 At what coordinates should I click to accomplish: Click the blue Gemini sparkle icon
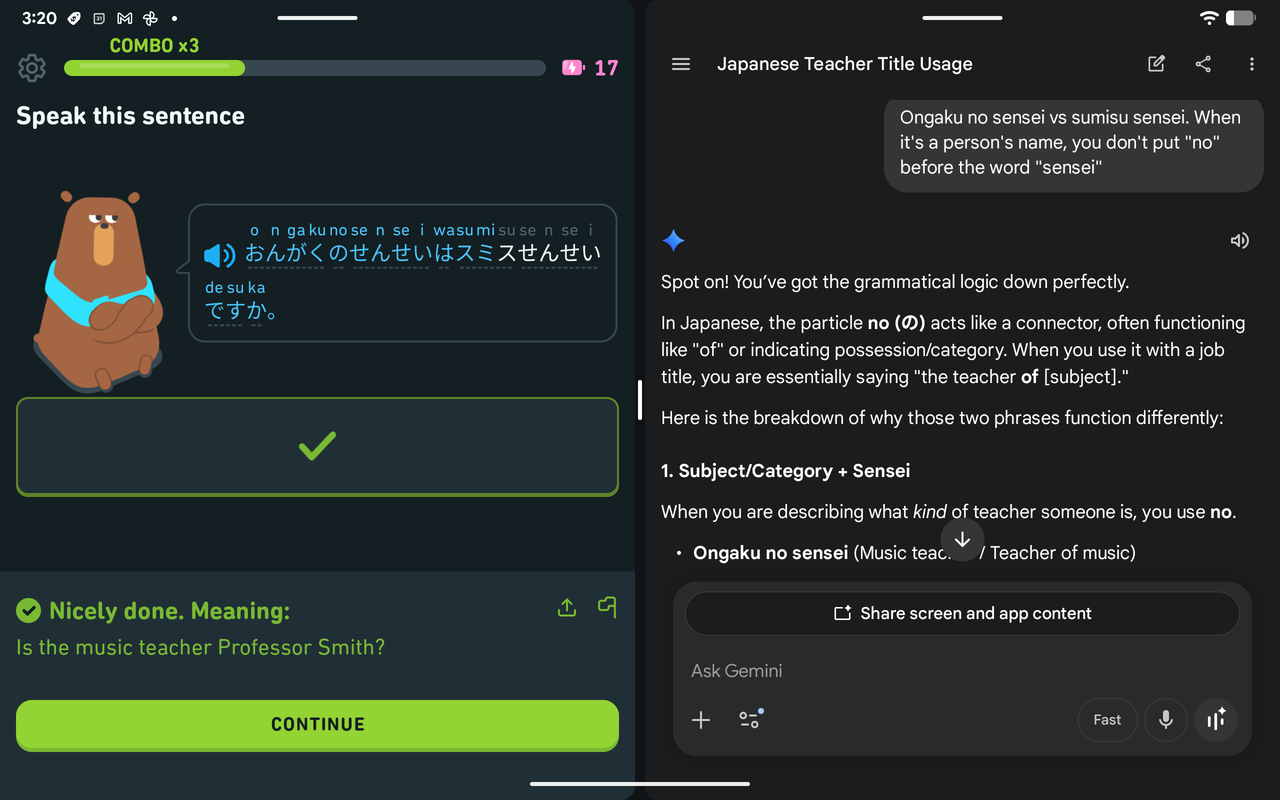[674, 240]
